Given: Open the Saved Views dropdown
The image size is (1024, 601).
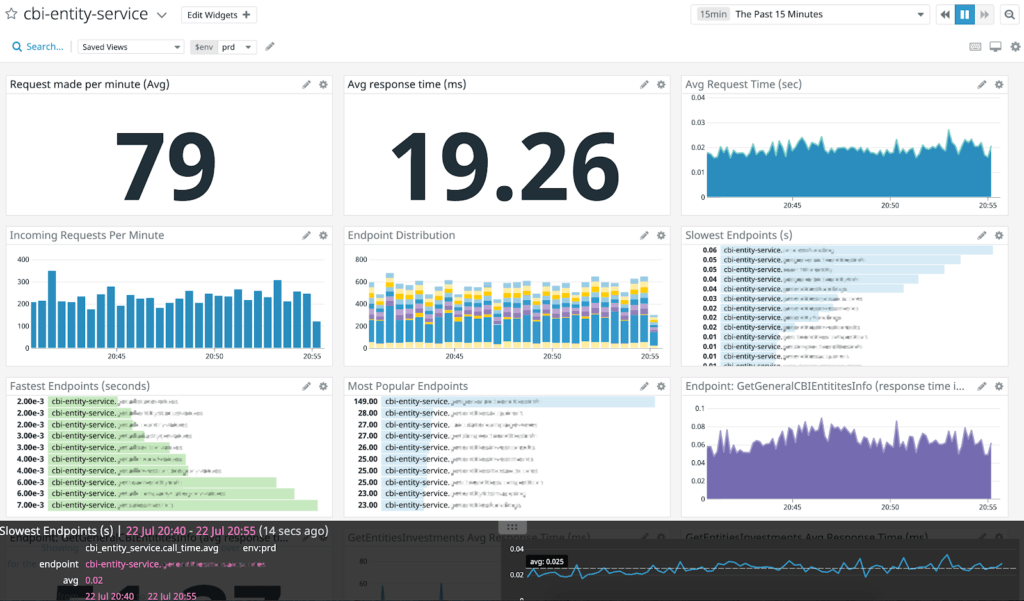Looking at the screenshot, I should [131, 47].
